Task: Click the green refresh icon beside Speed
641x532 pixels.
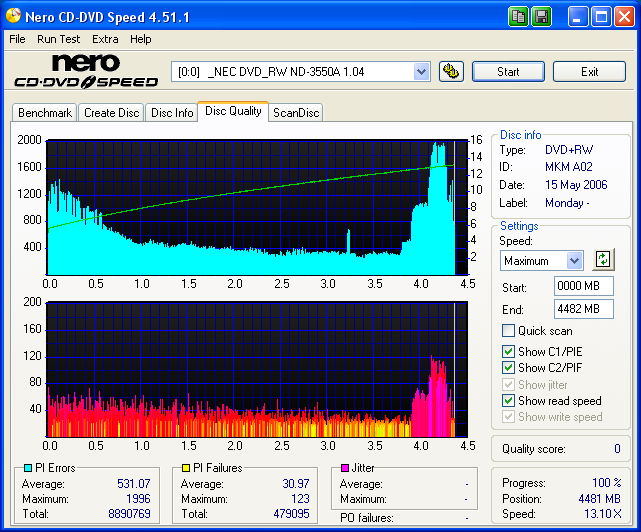Action: coord(602,260)
